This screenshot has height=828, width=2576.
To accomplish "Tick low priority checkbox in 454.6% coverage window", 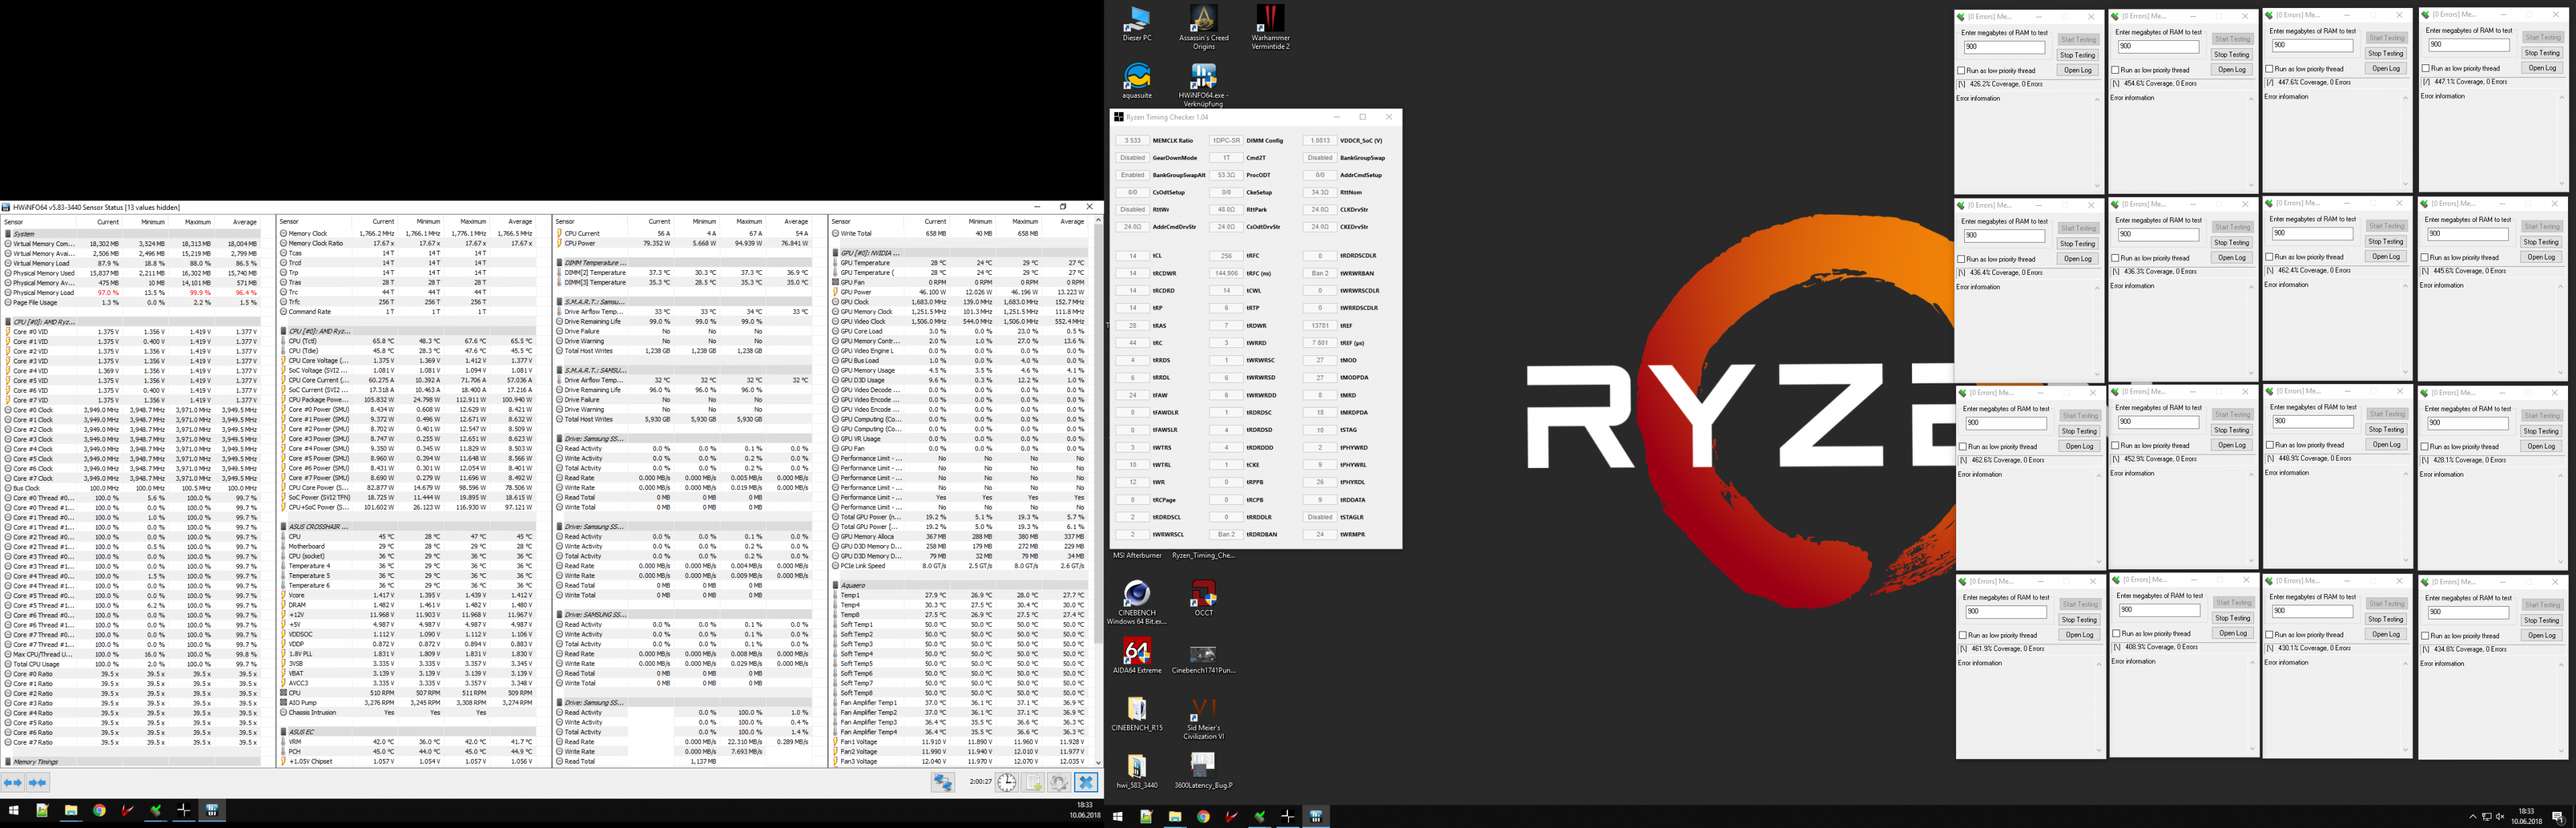I will pyautogui.click(x=2115, y=70).
